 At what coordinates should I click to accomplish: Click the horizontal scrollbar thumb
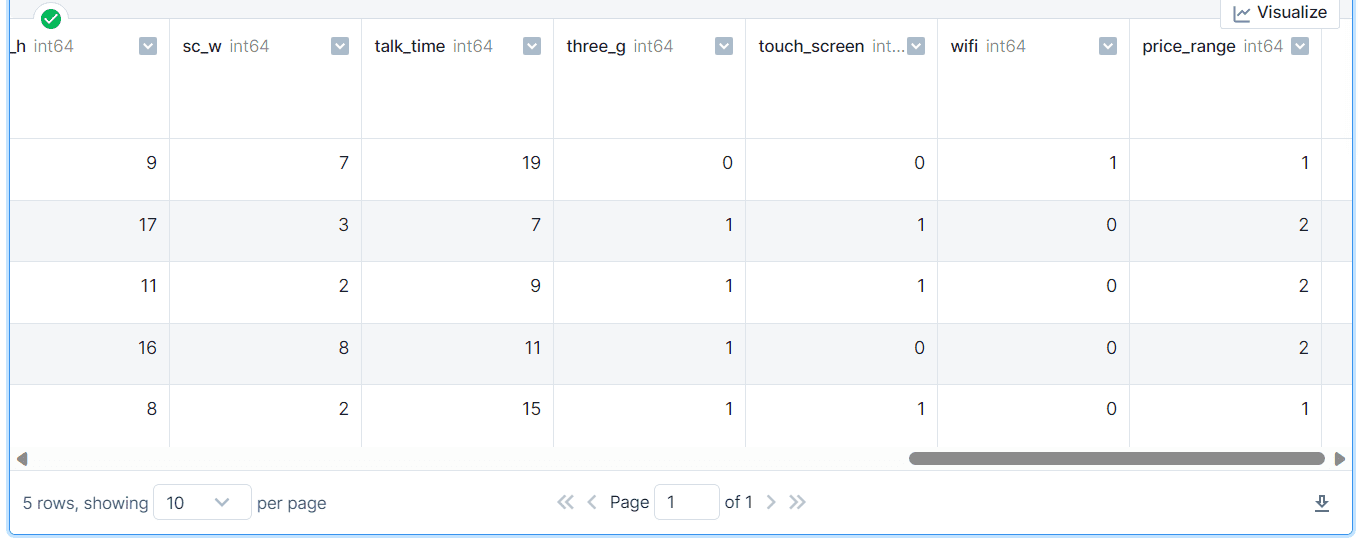[1117, 459]
